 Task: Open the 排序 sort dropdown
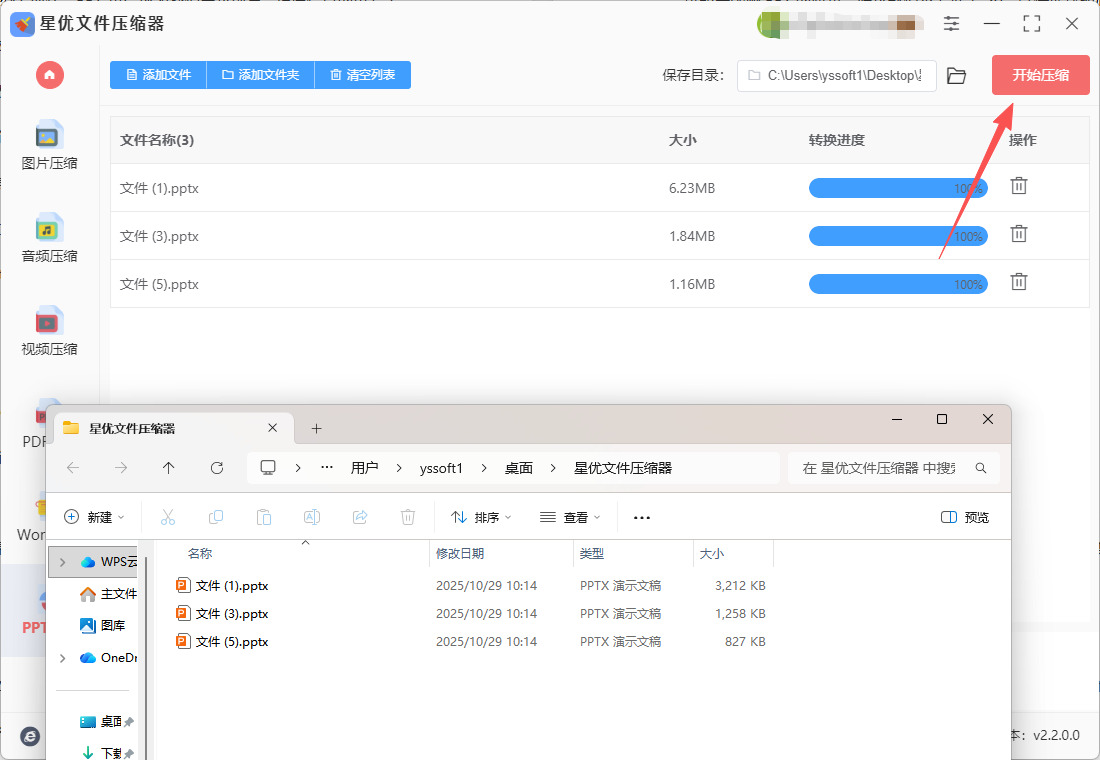pyautogui.click(x=481, y=517)
